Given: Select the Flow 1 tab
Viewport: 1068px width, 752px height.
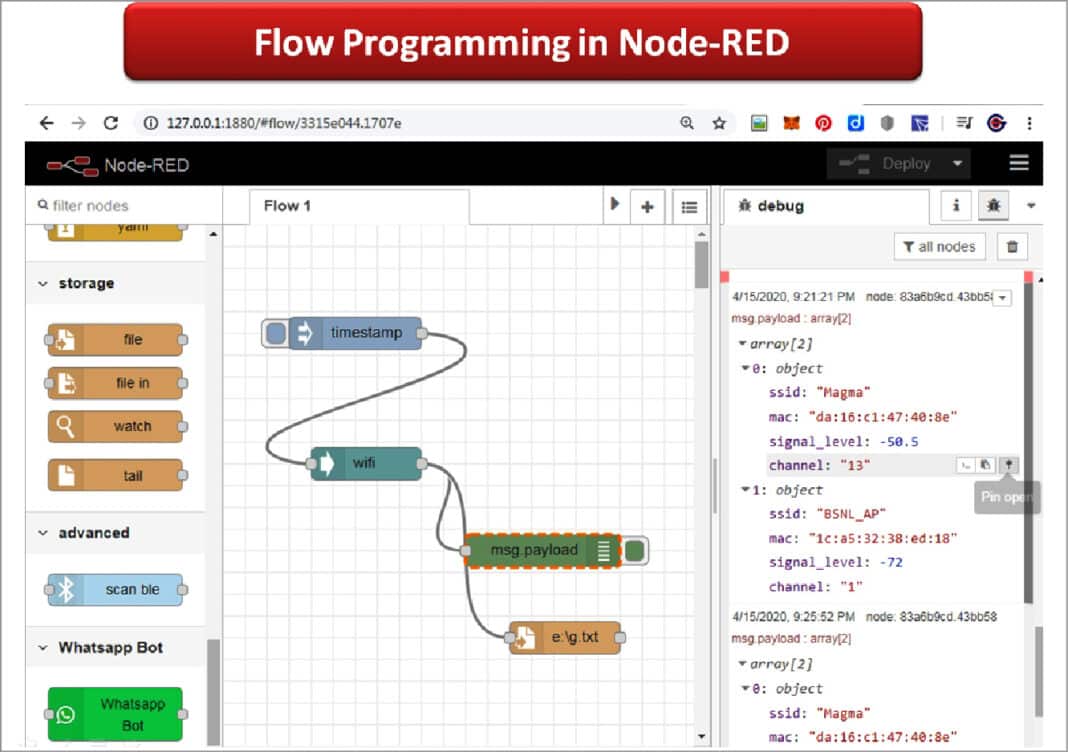Looking at the screenshot, I should coord(286,206).
